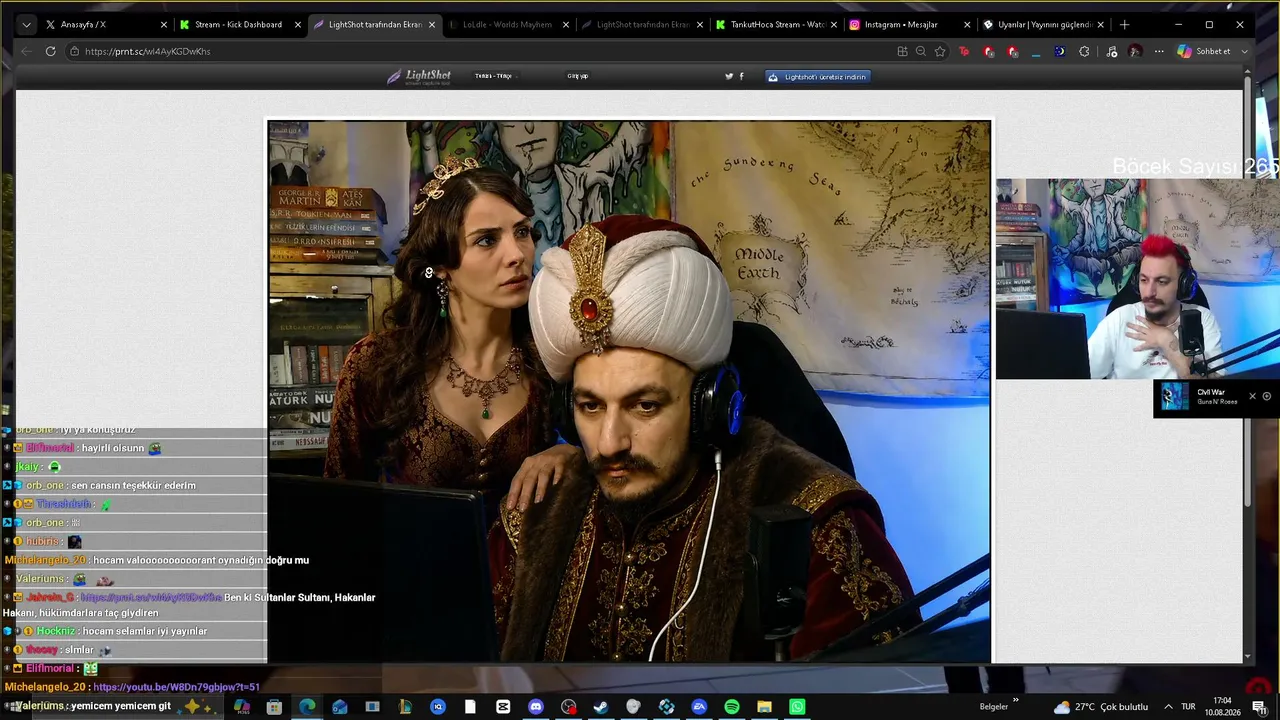
Task: Open a new browser tab
Action: point(1125,25)
